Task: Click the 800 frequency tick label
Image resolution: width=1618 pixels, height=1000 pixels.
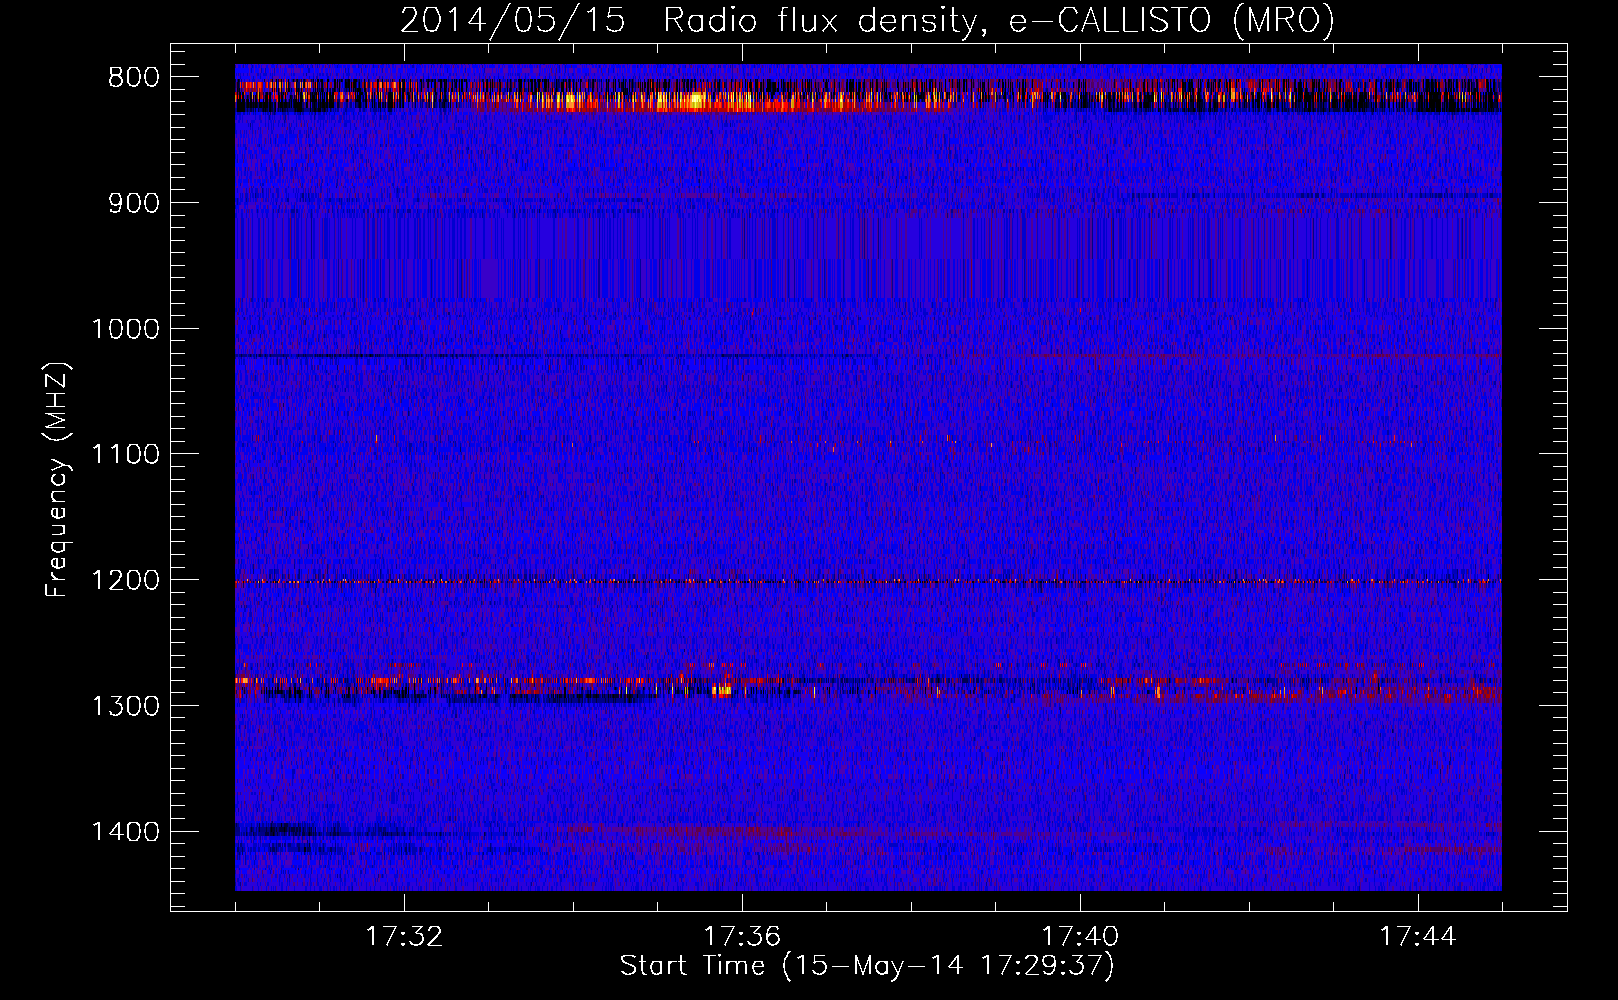Action: click(x=134, y=78)
